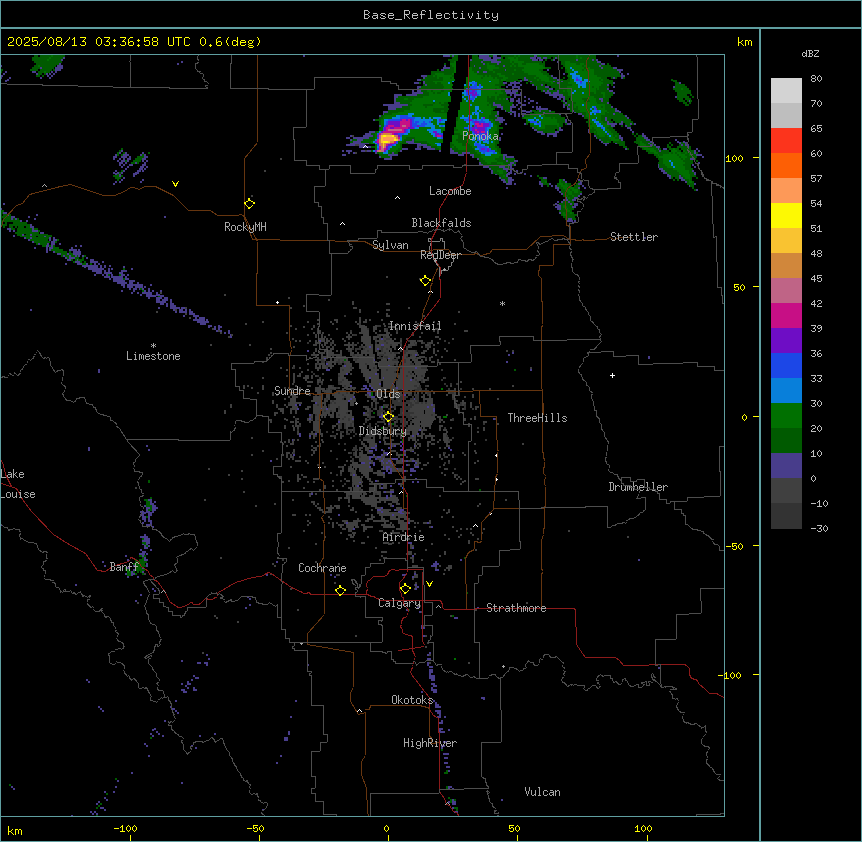Image resolution: width=862 pixels, height=842 pixels.
Task: Click the Innisfail label
Action: point(415,326)
